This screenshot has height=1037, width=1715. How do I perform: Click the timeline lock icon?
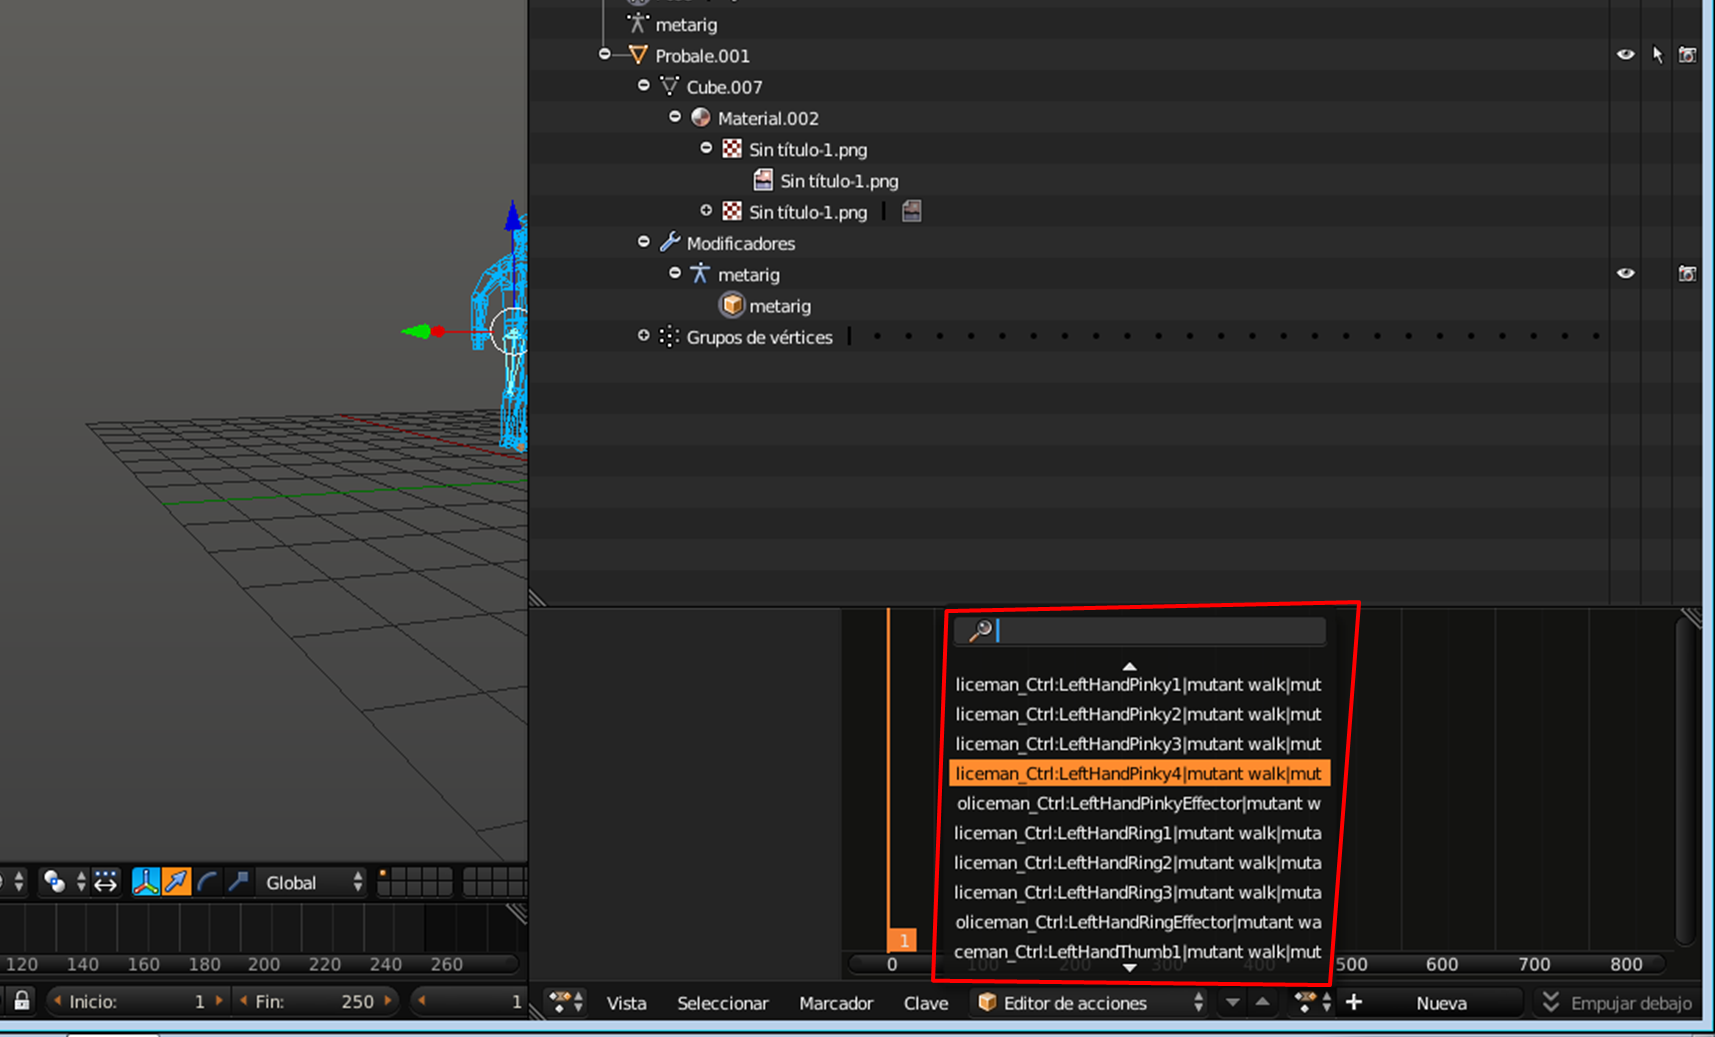pos(21,1000)
